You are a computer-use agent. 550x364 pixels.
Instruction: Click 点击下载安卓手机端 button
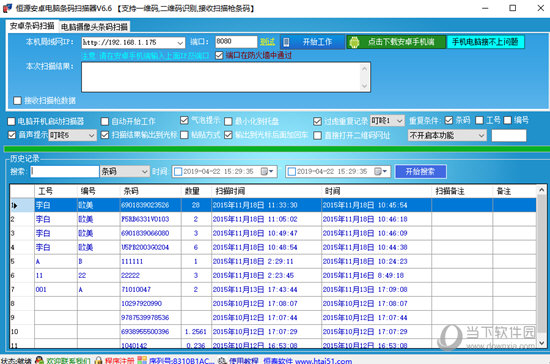396,42
